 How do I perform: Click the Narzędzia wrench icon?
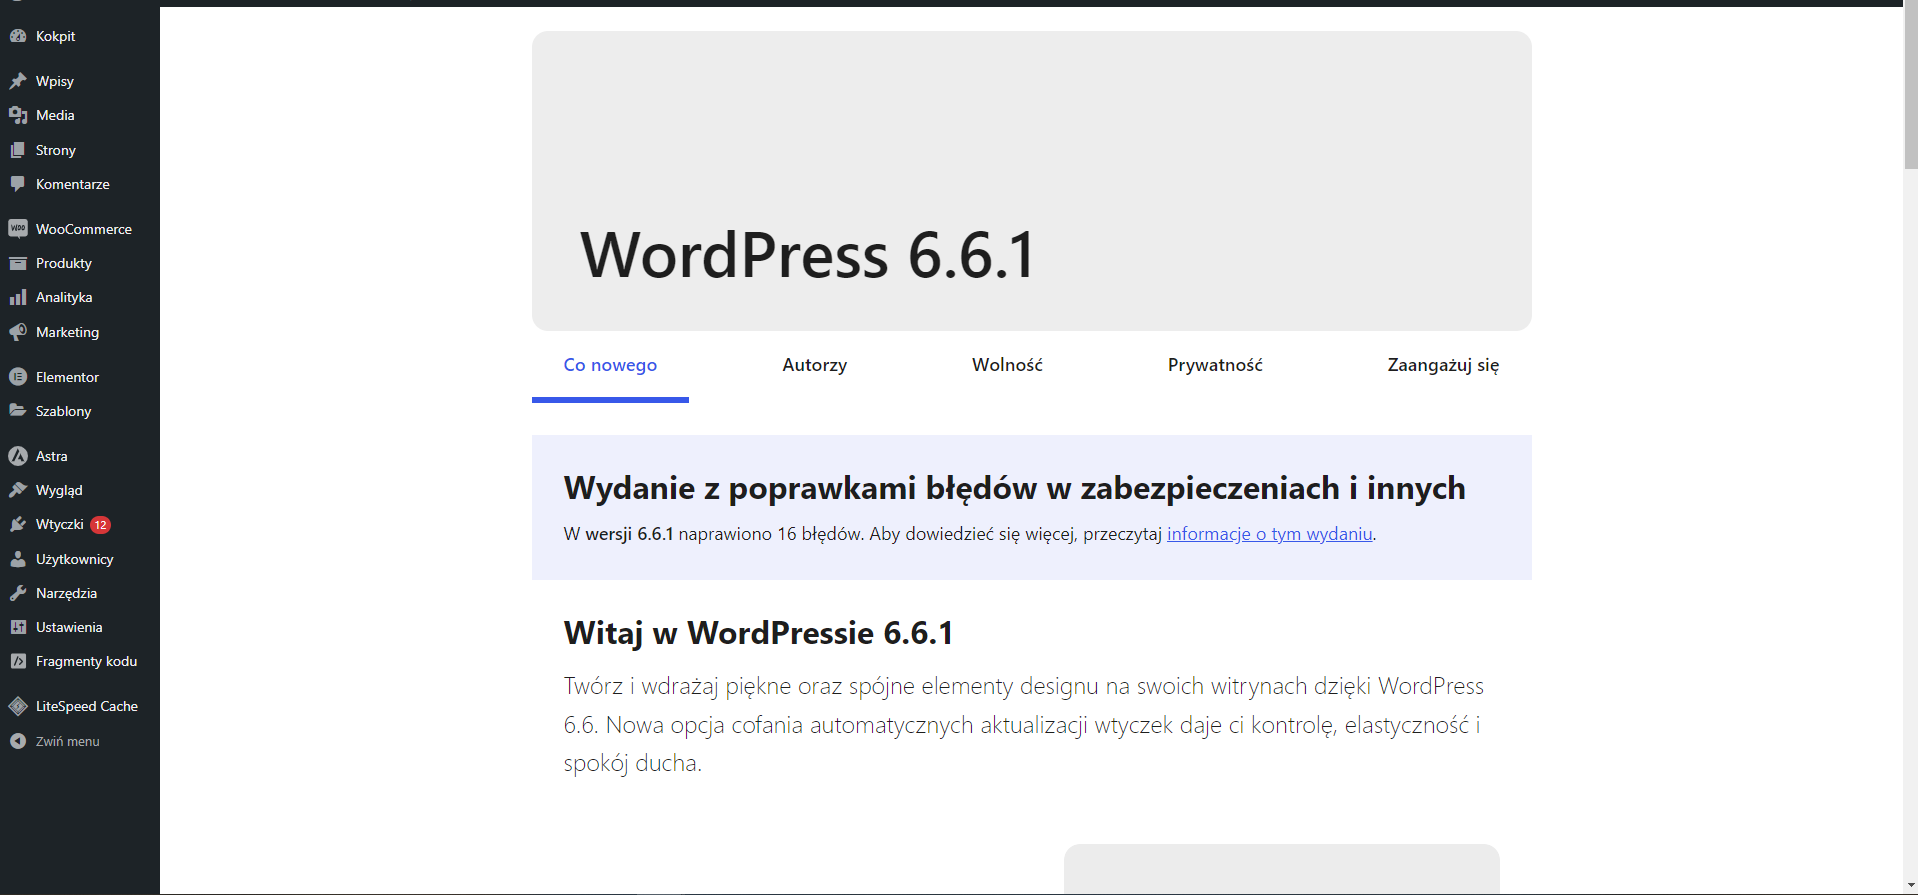pyautogui.click(x=18, y=593)
